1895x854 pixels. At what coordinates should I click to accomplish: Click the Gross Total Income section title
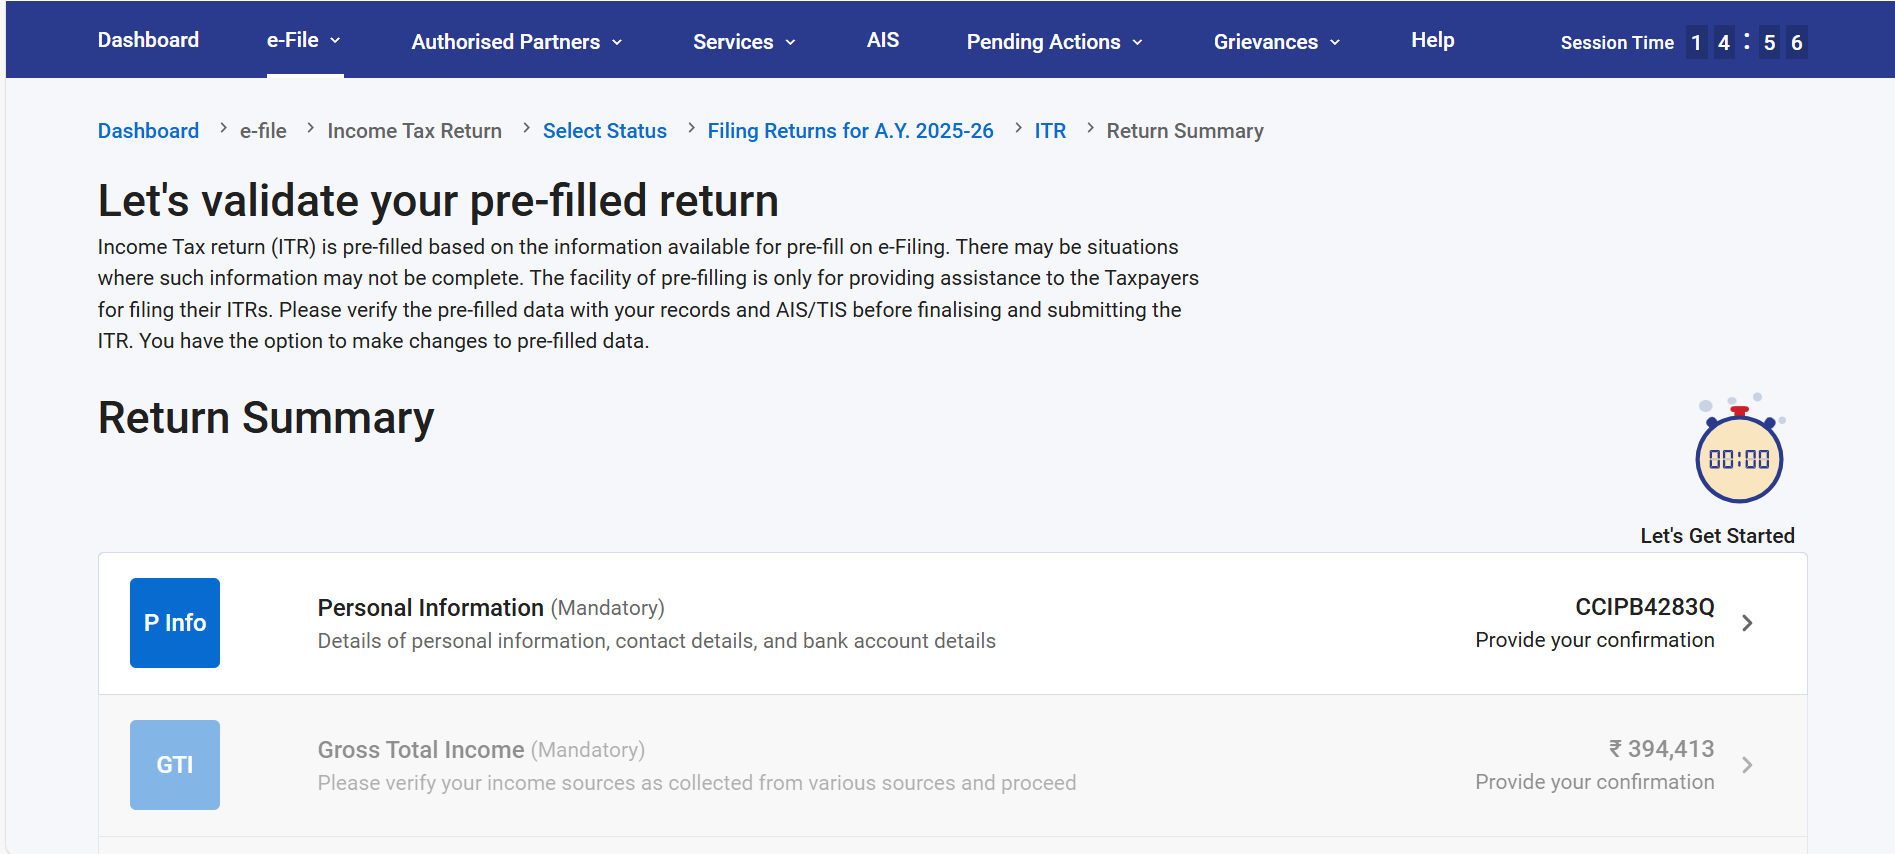(x=420, y=750)
